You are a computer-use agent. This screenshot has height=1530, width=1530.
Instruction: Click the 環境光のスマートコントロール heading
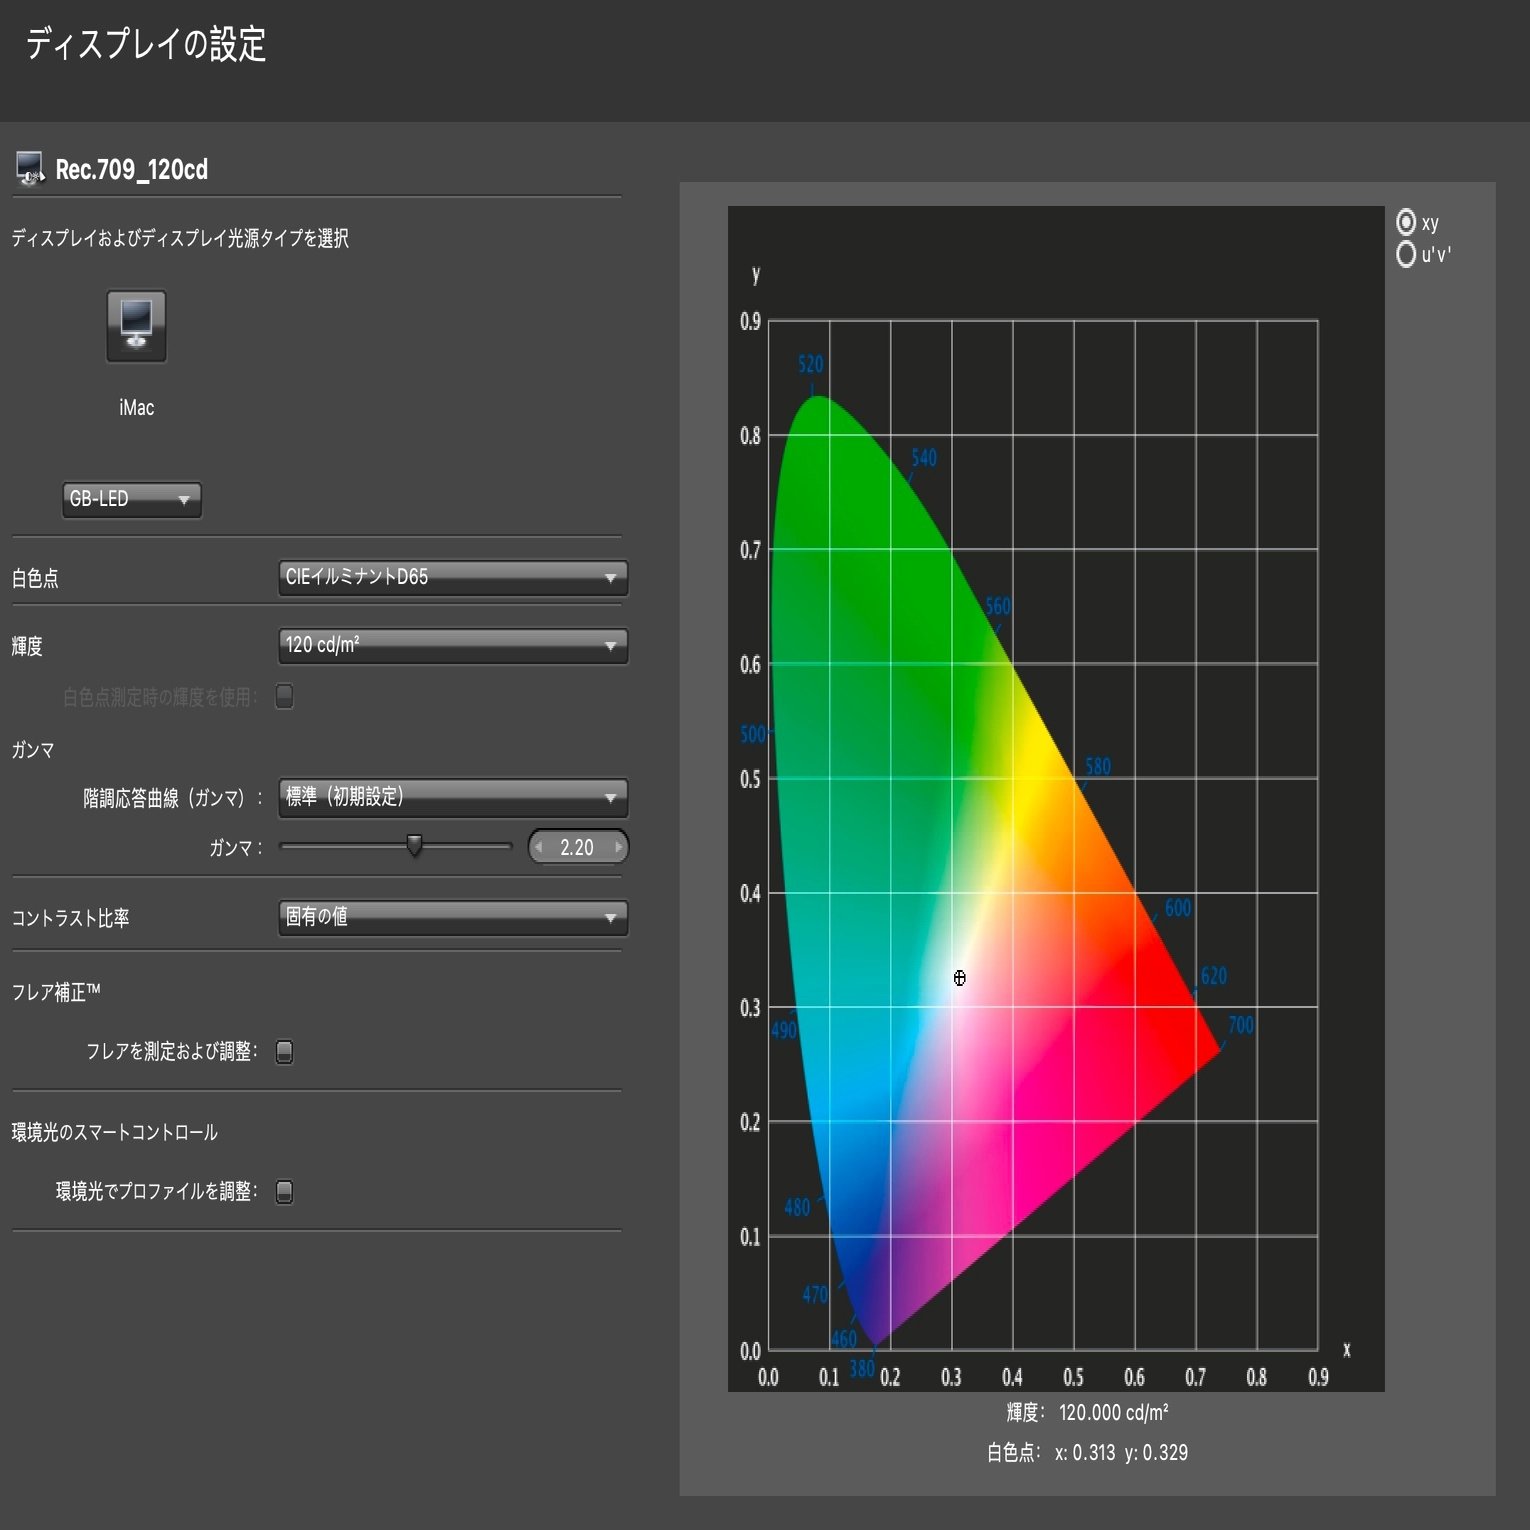pyautogui.click(x=115, y=1132)
